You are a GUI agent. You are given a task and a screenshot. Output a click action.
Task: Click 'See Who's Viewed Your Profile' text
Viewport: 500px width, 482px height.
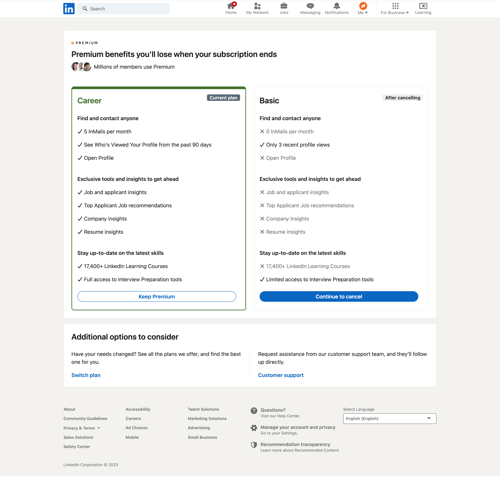point(147,145)
